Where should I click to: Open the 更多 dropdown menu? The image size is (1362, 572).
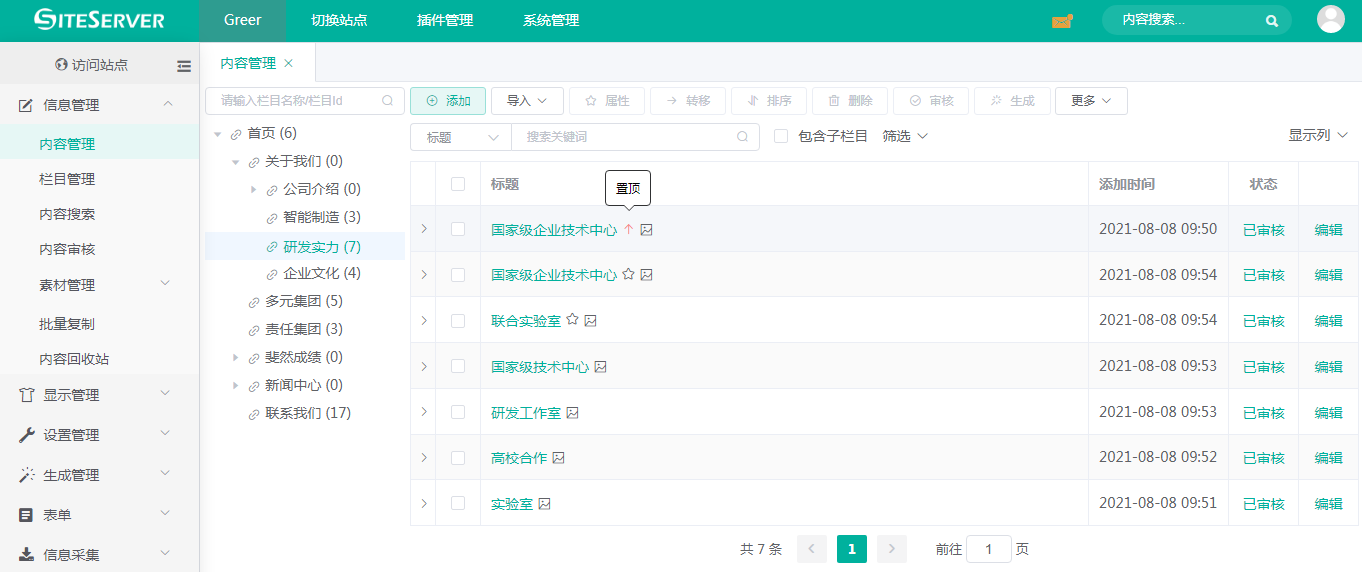coord(1091,101)
